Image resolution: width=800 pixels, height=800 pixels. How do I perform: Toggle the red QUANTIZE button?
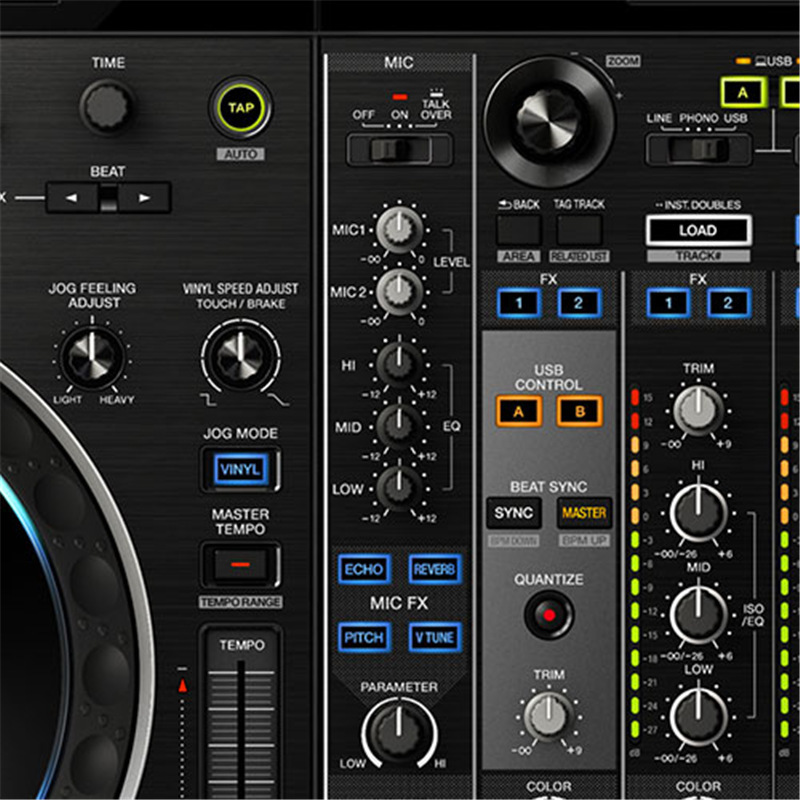tap(549, 615)
